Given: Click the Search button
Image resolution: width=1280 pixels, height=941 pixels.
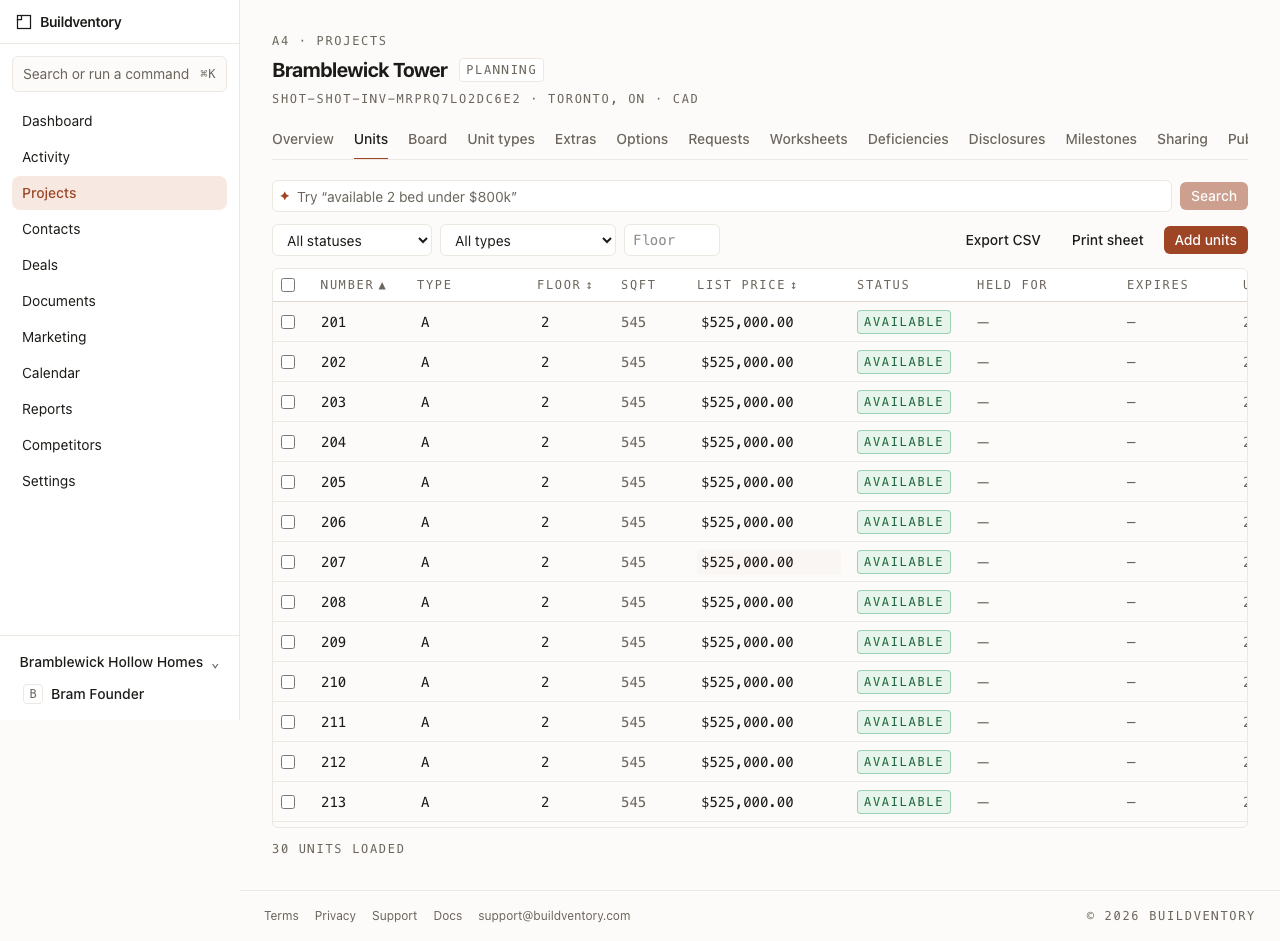Looking at the screenshot, I should (1214, 196).
